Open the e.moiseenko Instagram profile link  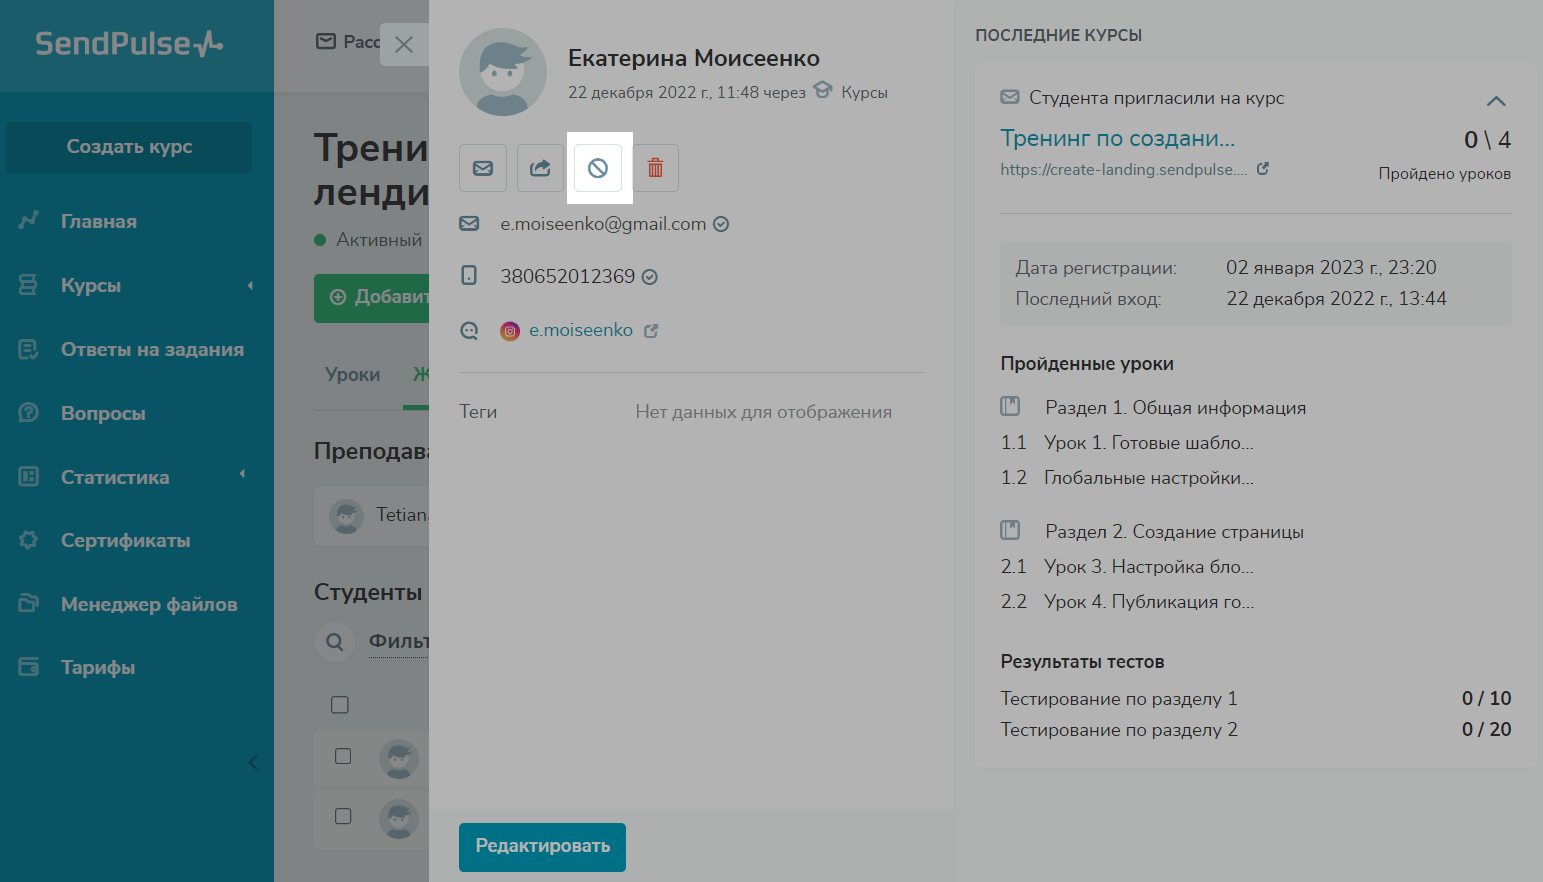(x=581, y=330)
